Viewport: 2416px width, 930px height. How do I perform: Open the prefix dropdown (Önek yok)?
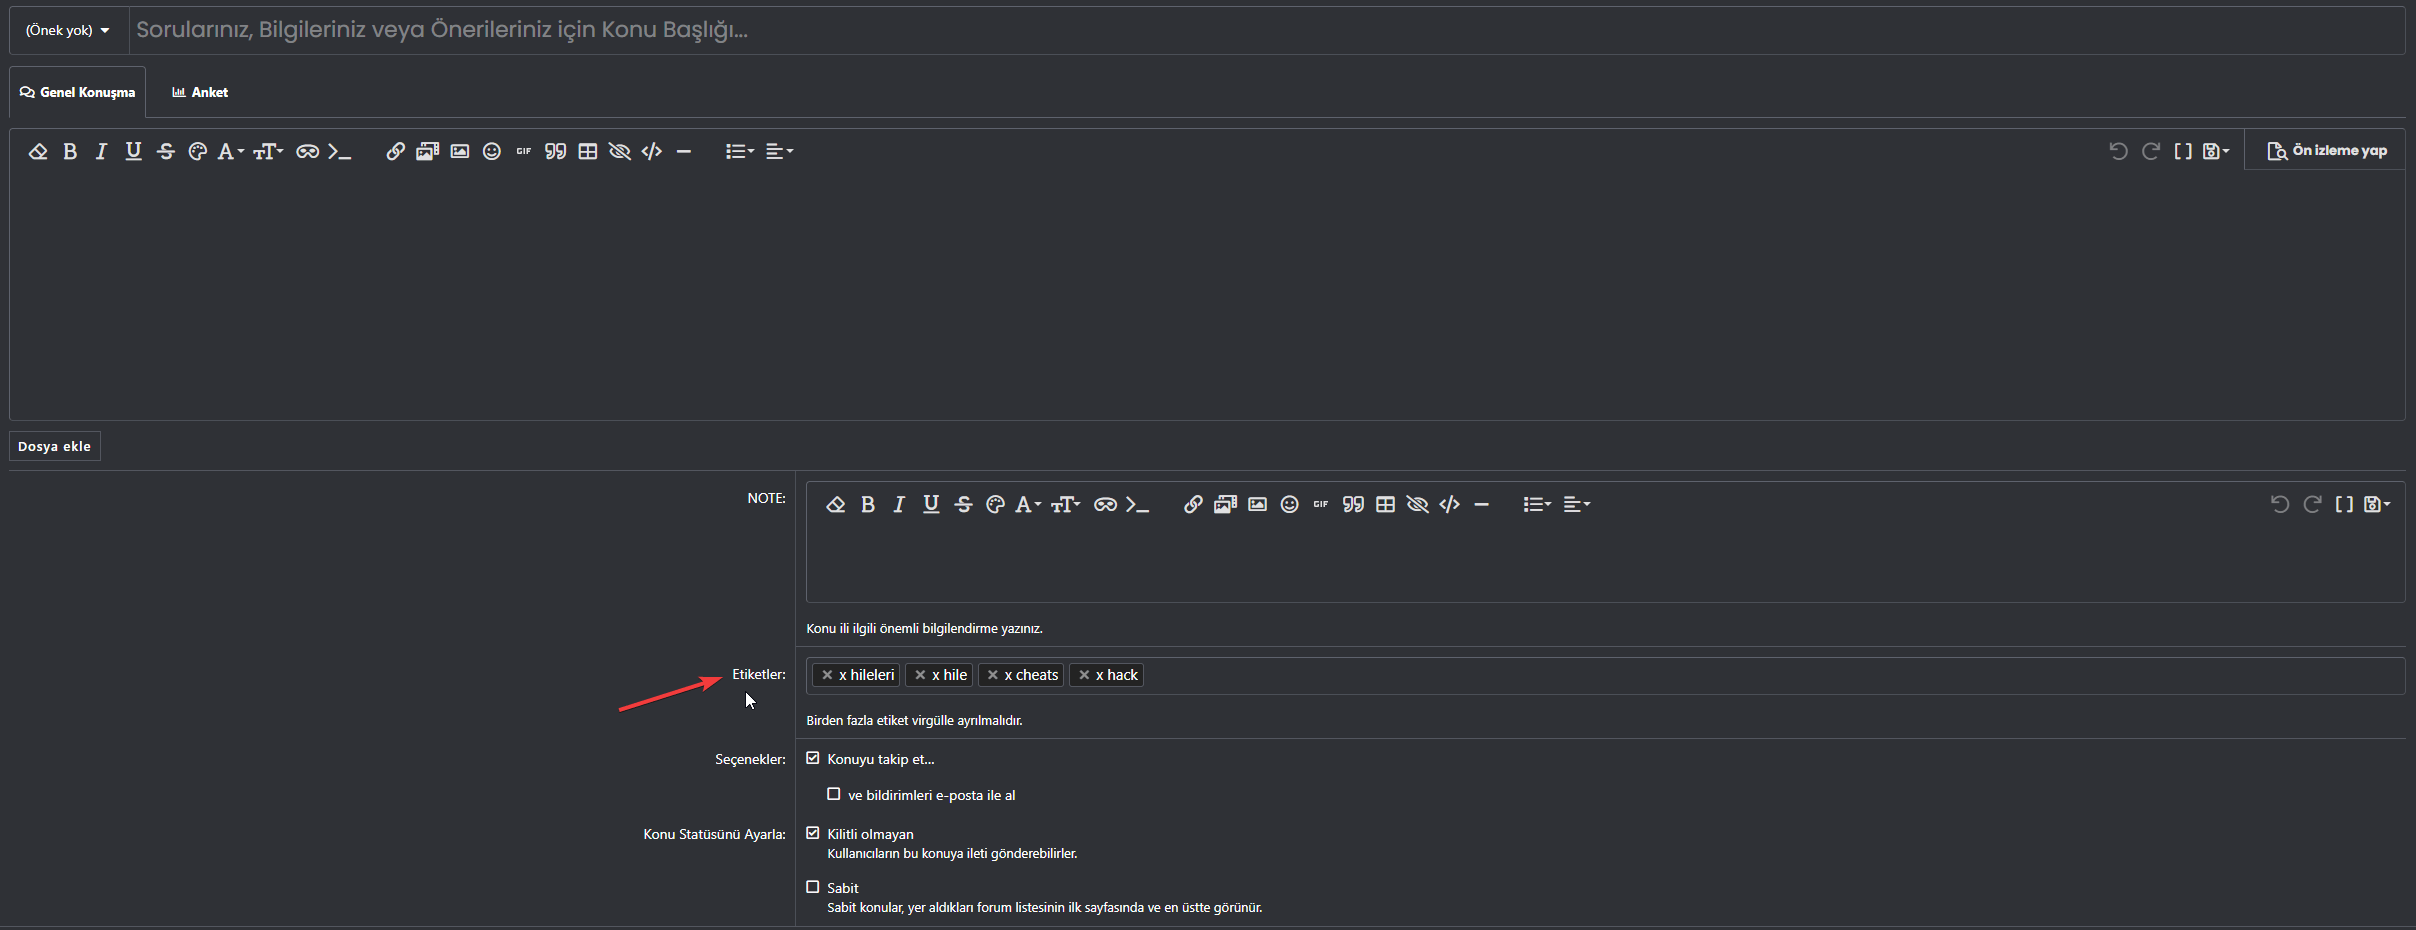68,30
